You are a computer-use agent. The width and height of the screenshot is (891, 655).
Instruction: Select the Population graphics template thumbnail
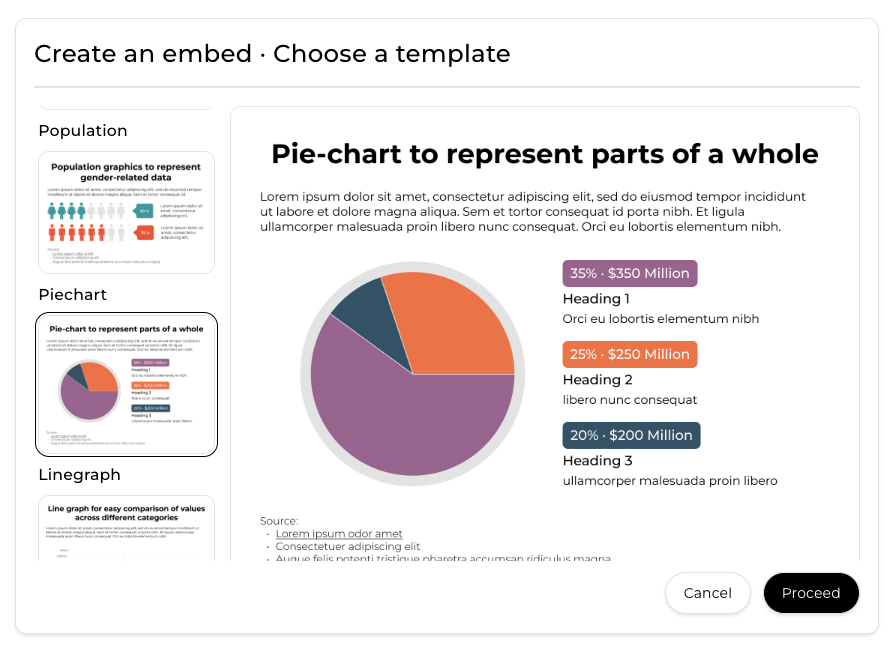pyautogui.click(x=126, y=212)
